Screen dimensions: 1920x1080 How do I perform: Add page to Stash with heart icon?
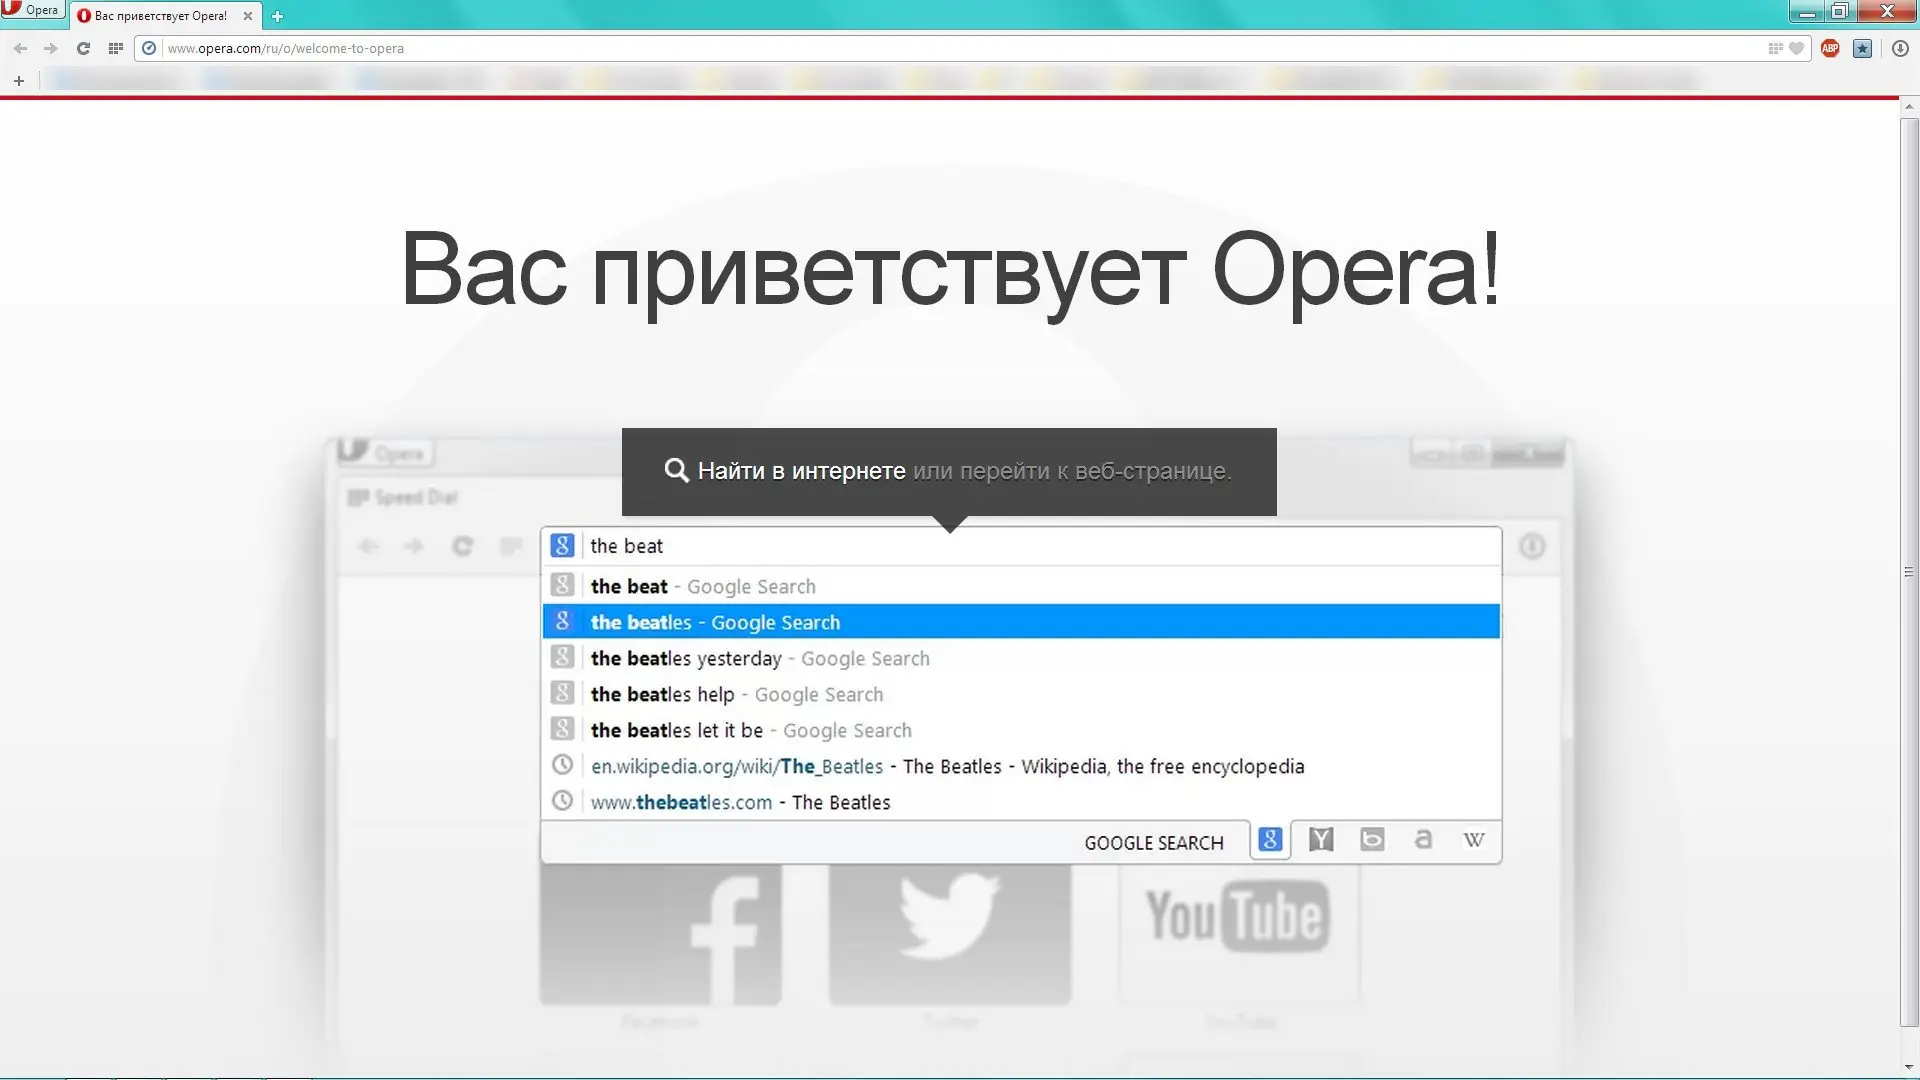point(1796,48)
